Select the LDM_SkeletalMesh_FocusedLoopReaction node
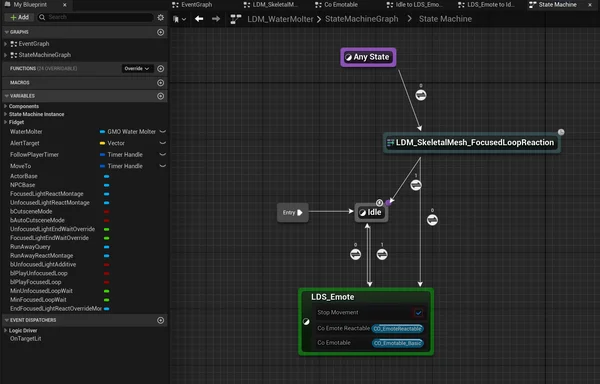Screen dimensions: 600x384 (x=471, y=143)
